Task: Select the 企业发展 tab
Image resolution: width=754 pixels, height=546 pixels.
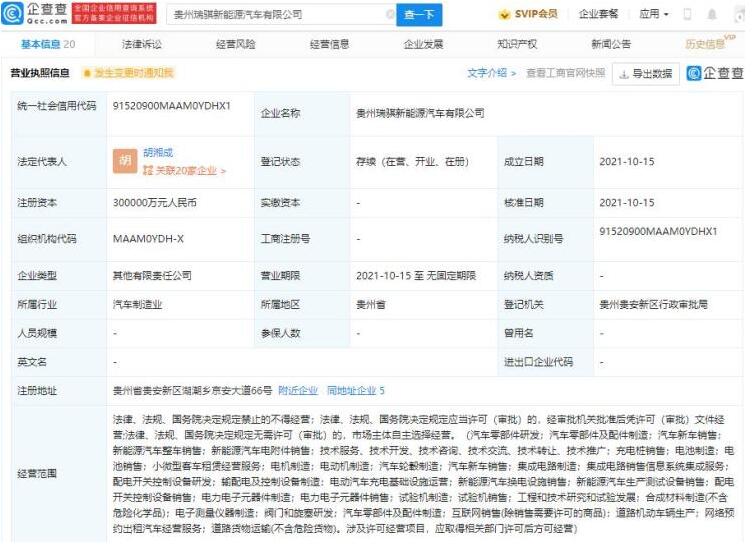Action: coord(423,44)
